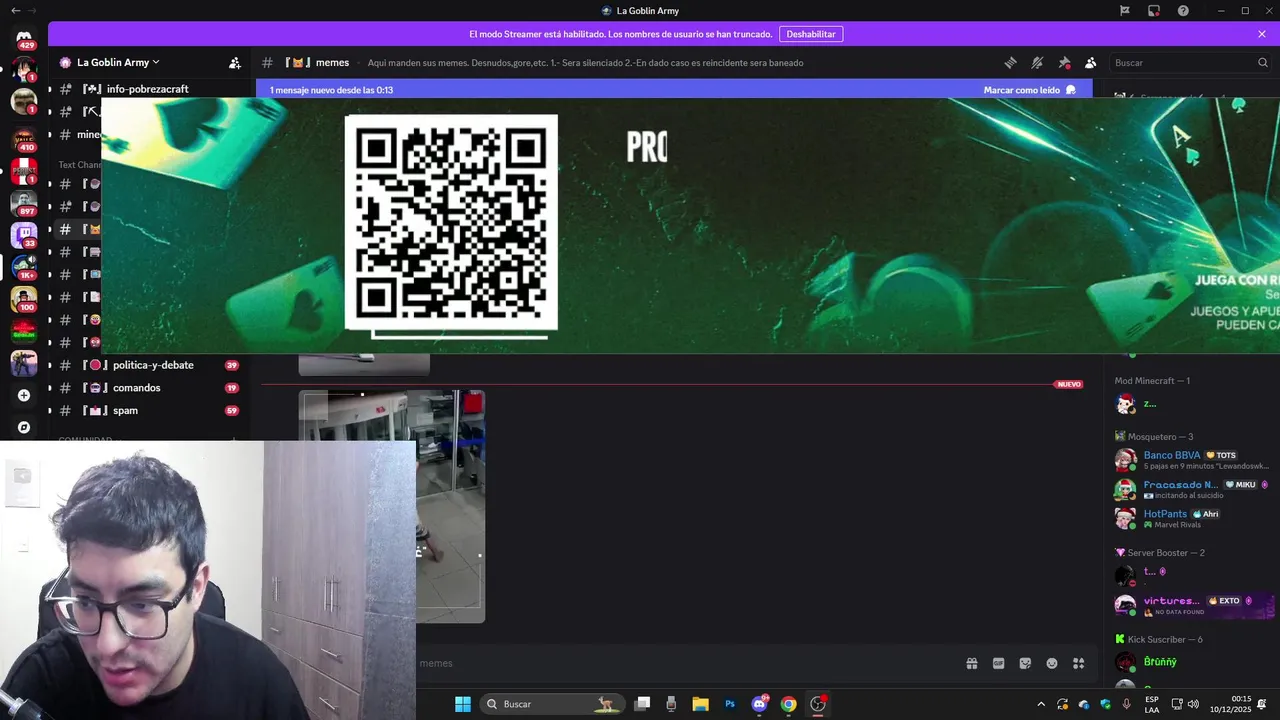Click the screen recording indicator icon in title bar

(1154, 11)
